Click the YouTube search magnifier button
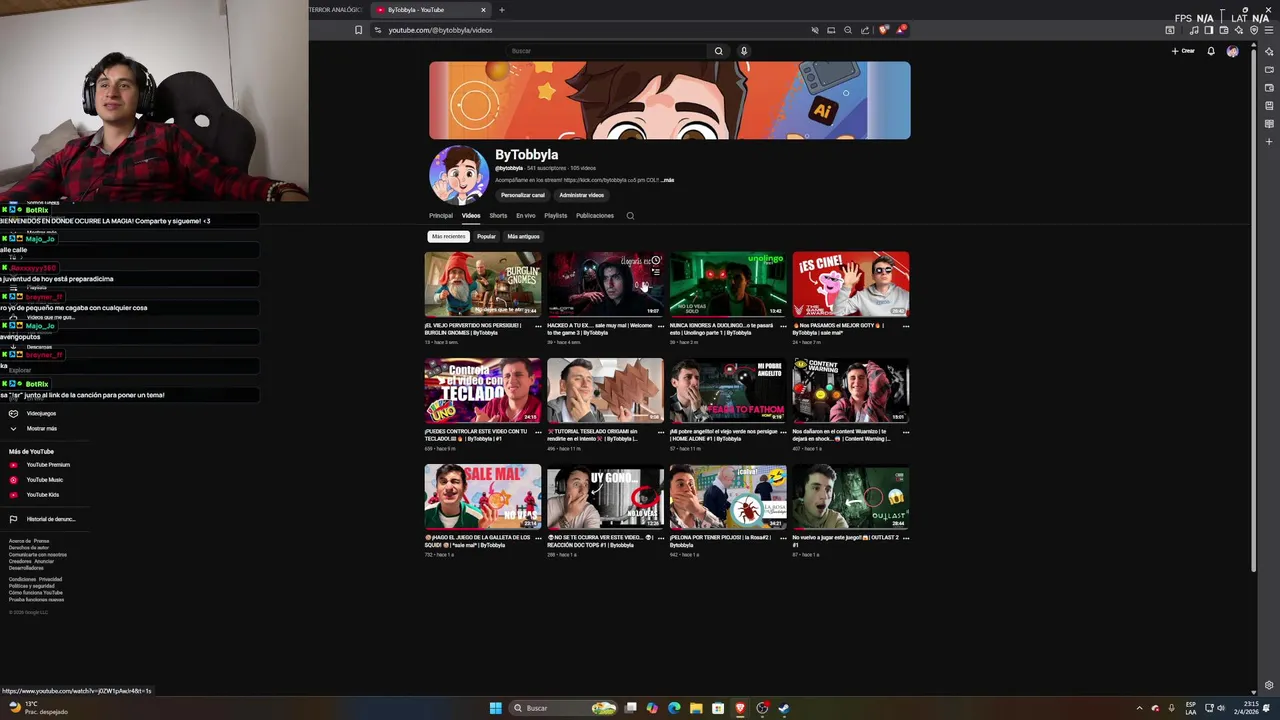This screenshot has height=720, width=1280. click(718, 51)
